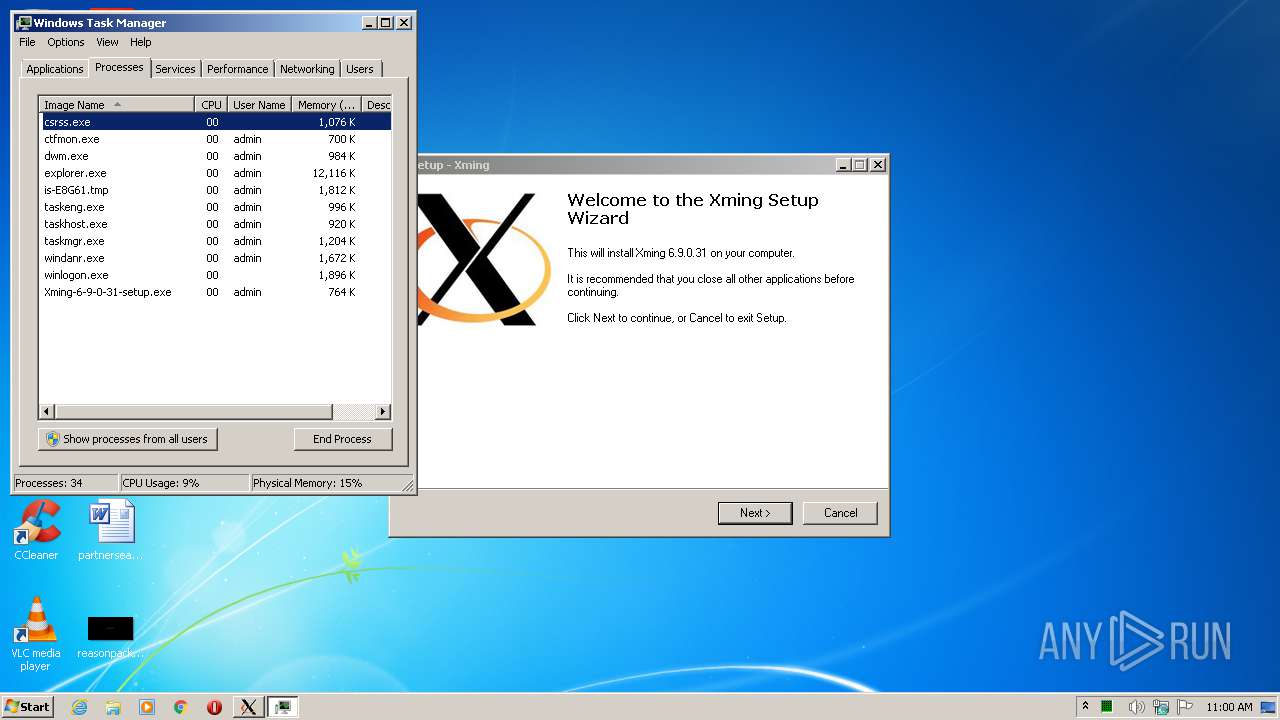Select explorer.exe process row
The image size is (1280, 720).
(215, 173)
